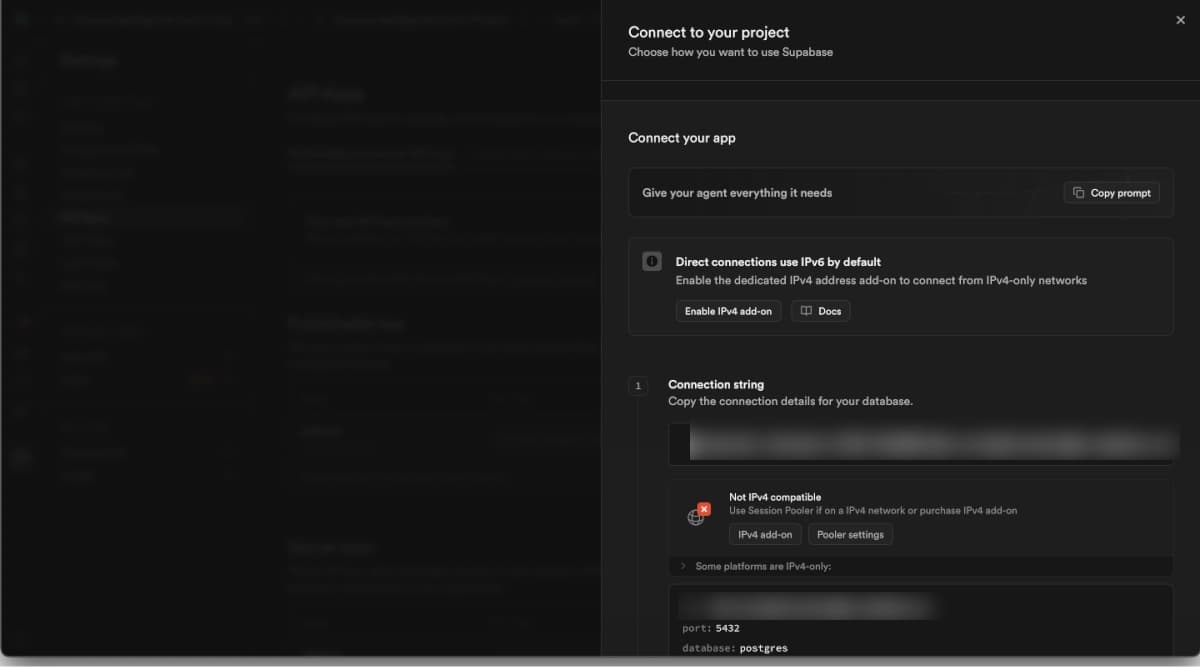Click the IPv4 add-on button

pyautogui.click(x=765, y=534)
